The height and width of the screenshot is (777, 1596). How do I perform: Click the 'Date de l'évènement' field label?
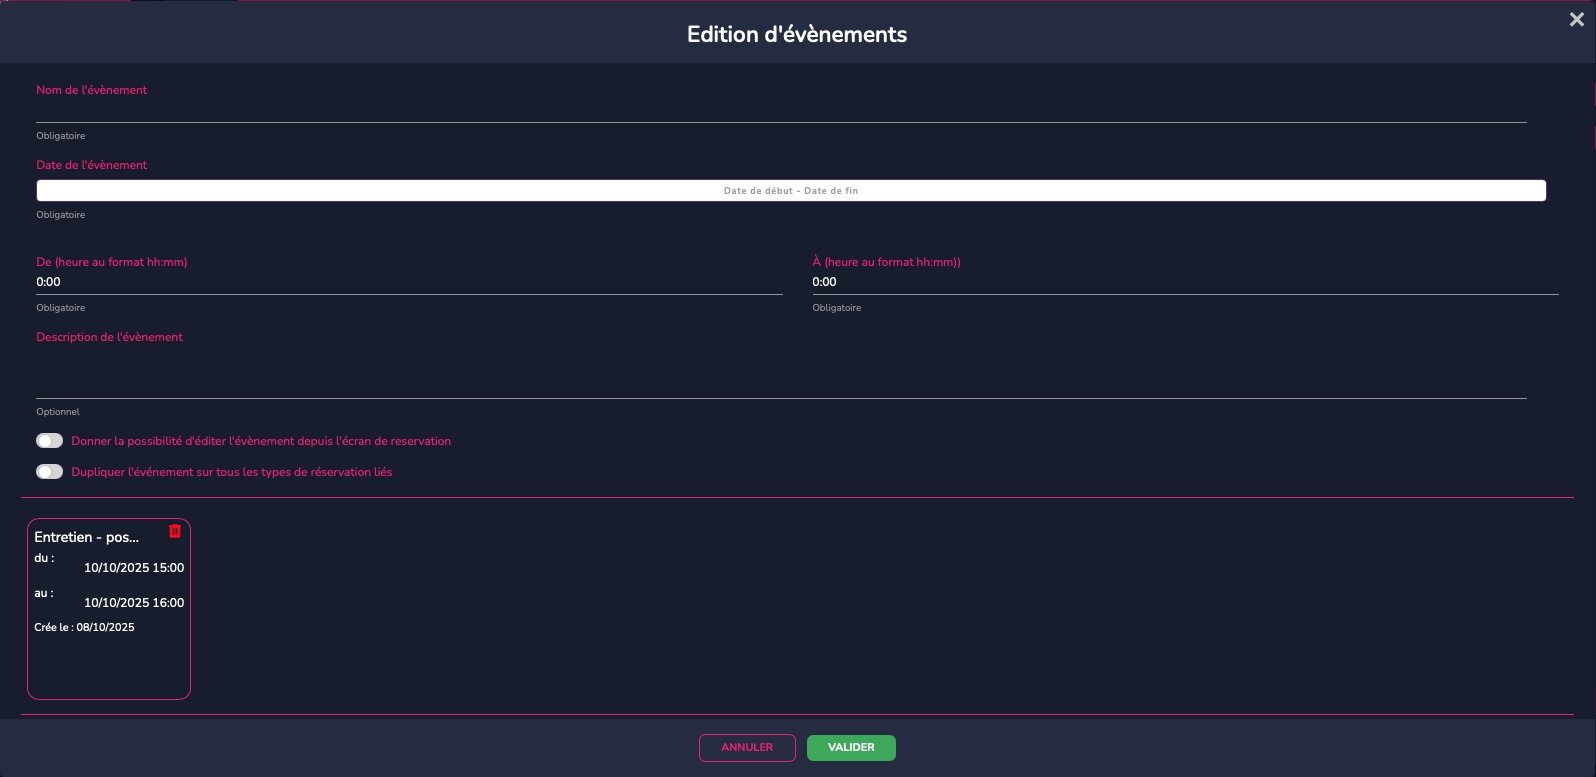pyautogui.click(x=91, y=165)
